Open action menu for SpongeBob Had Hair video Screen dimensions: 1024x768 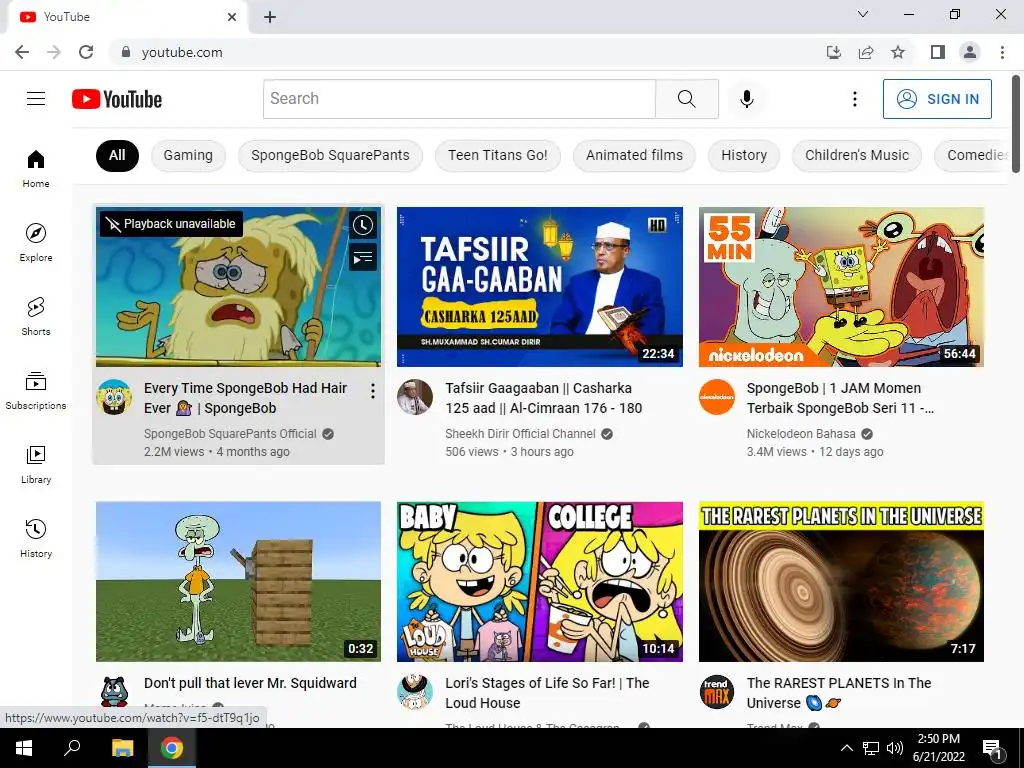(373, 391)
